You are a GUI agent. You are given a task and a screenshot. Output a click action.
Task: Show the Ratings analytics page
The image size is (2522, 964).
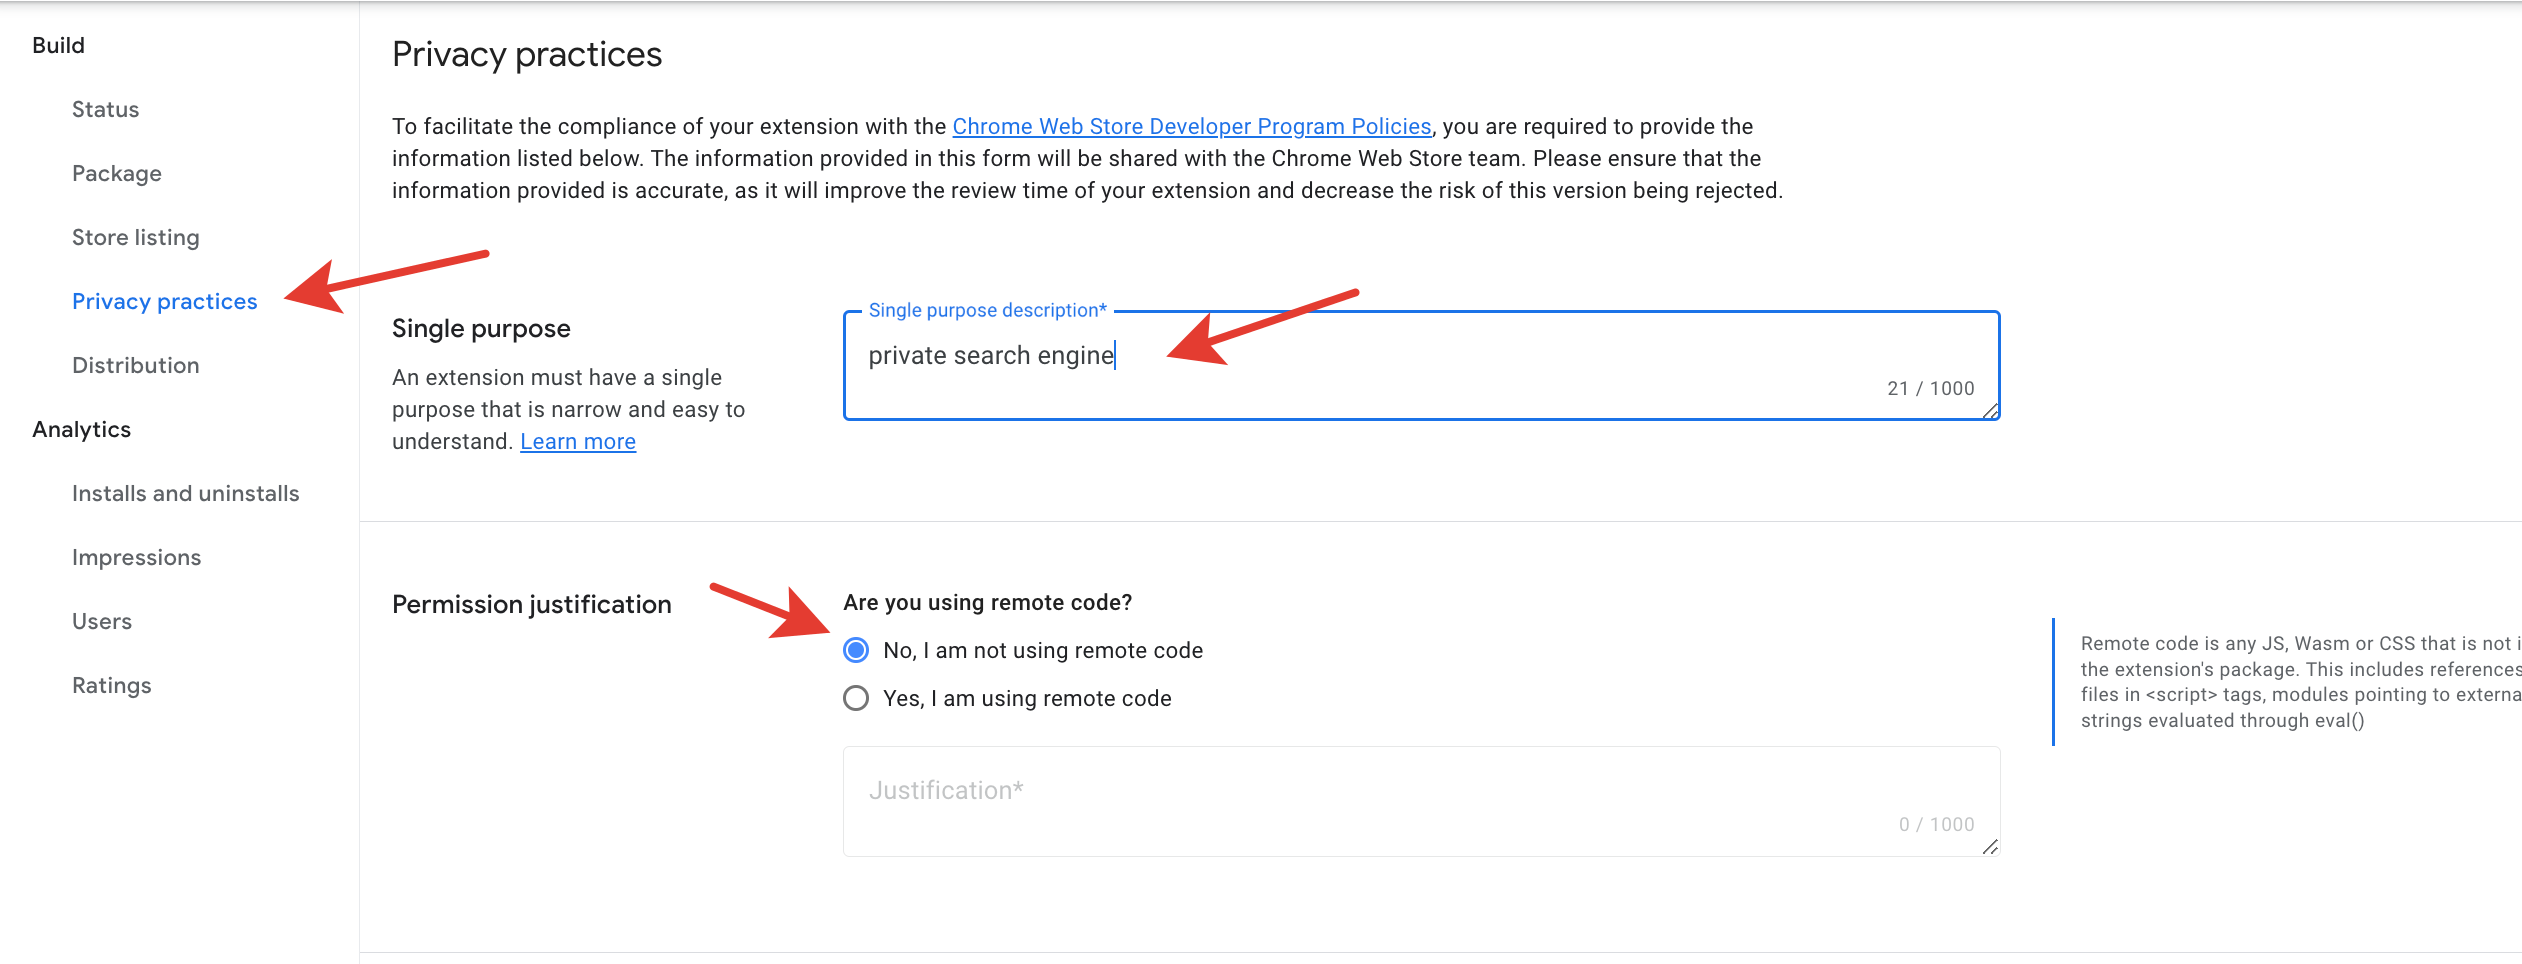coord(111,685)
